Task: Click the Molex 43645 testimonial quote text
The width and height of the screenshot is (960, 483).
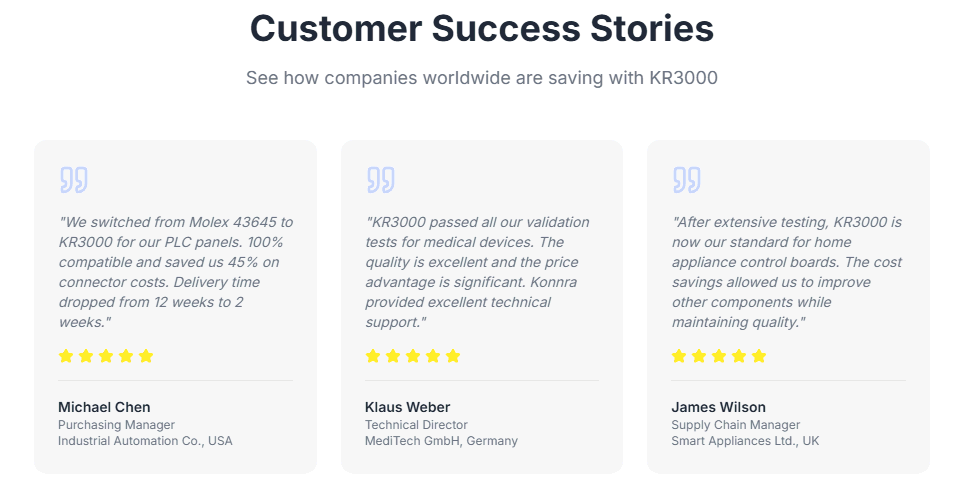Action: click(x=175, y=272)
